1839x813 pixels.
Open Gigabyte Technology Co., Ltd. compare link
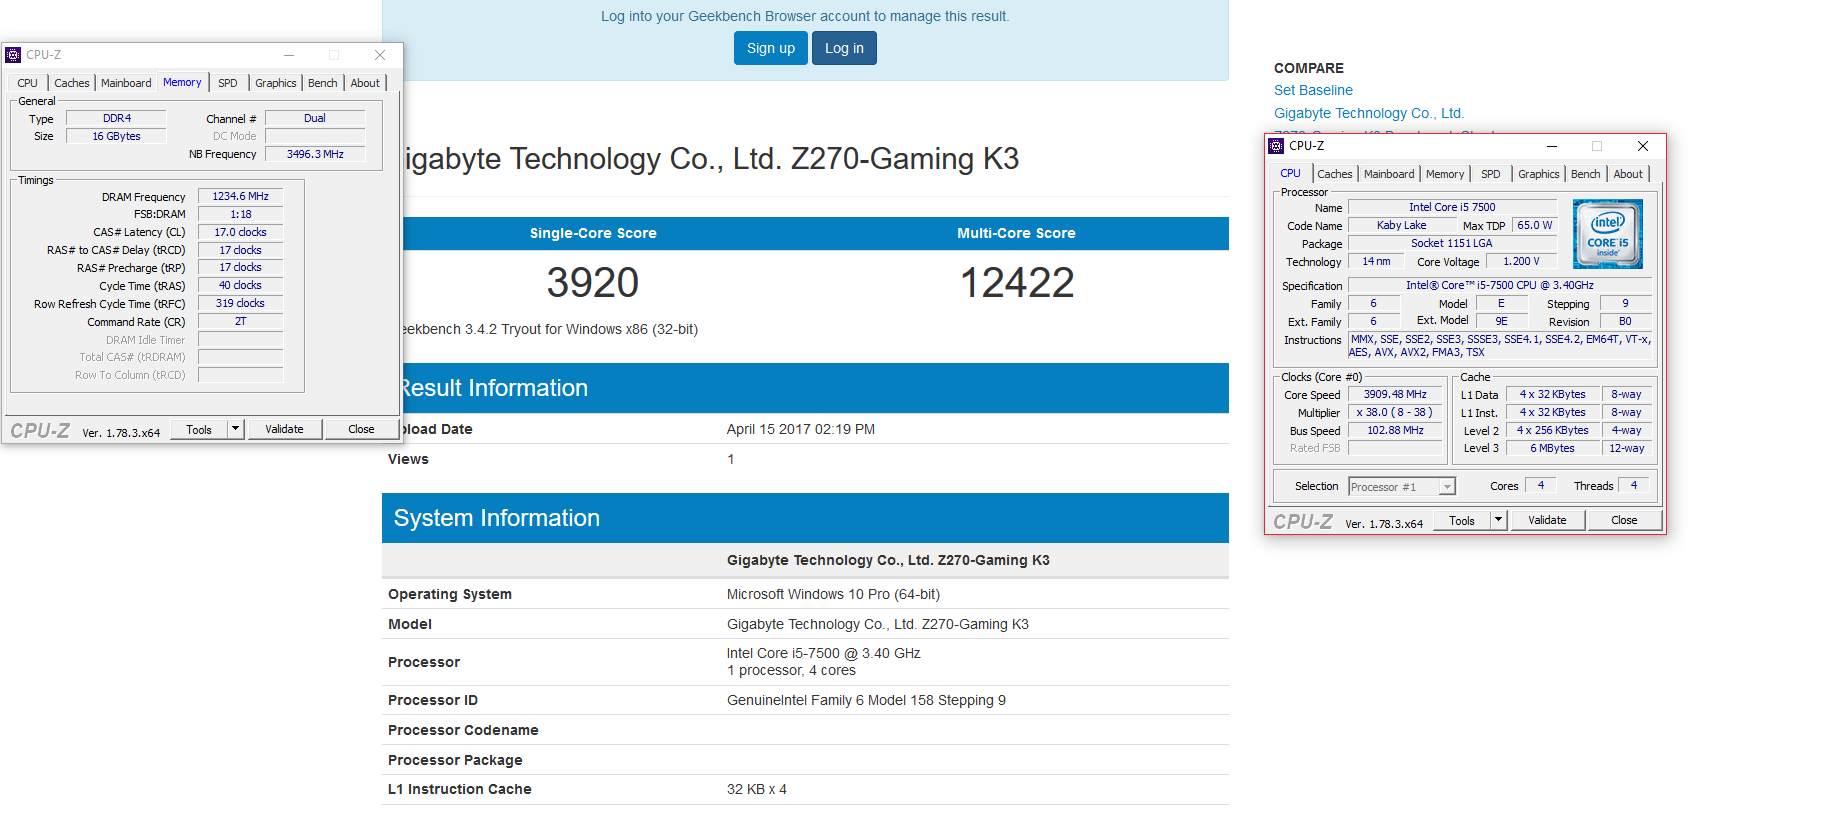(1369, 113)
